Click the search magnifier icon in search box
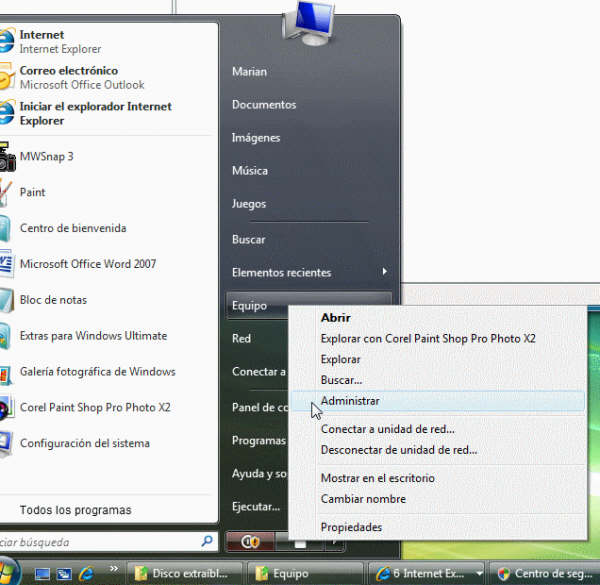This screenshot has width=600, height=585. [207, 541]
